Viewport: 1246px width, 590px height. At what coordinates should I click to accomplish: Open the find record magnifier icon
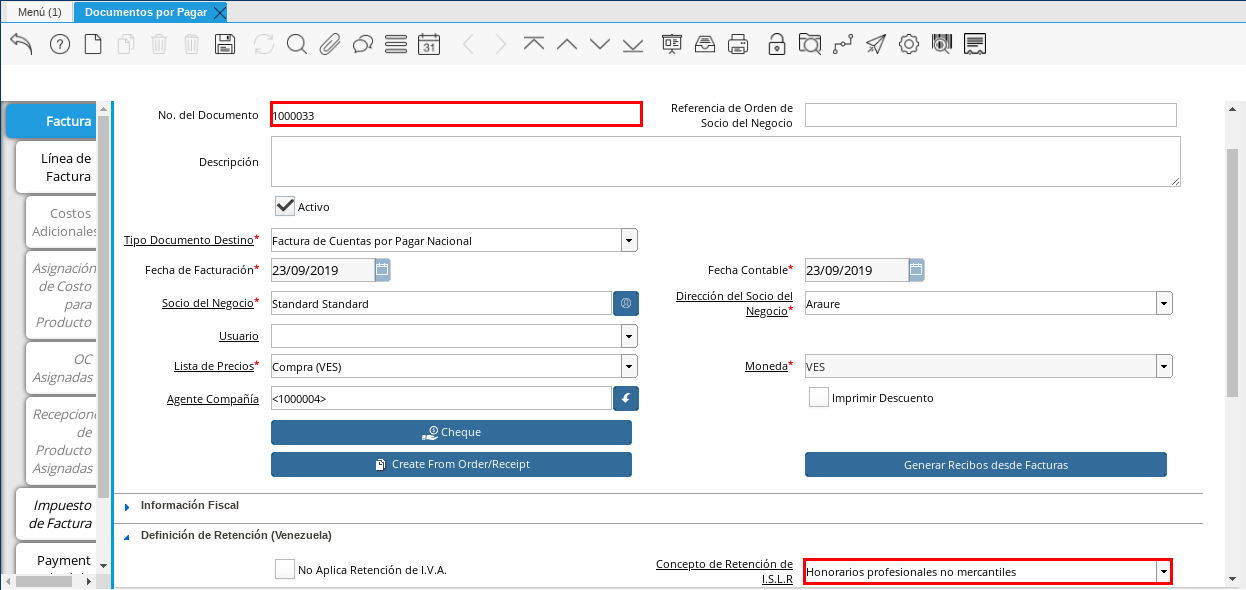click(296, 44)
